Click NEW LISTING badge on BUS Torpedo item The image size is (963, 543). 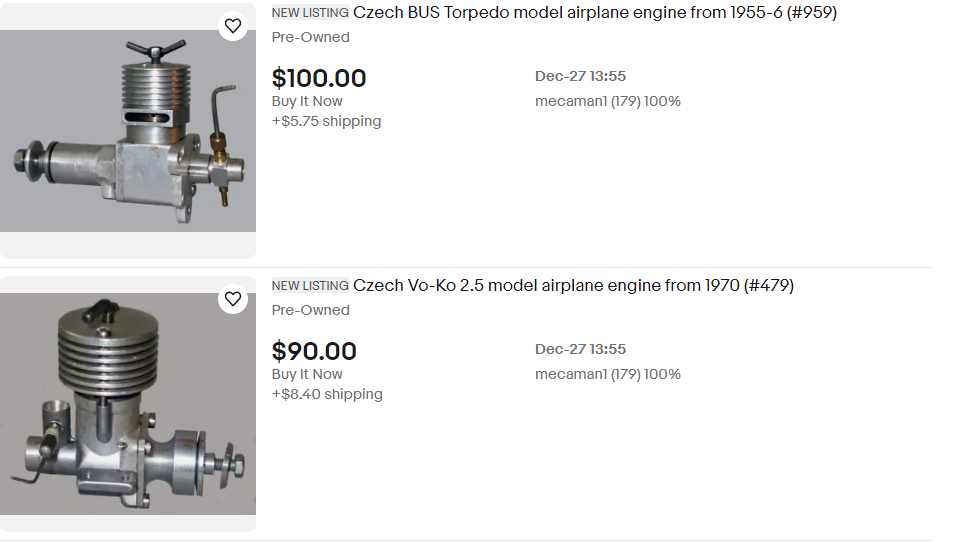(310, 13)
